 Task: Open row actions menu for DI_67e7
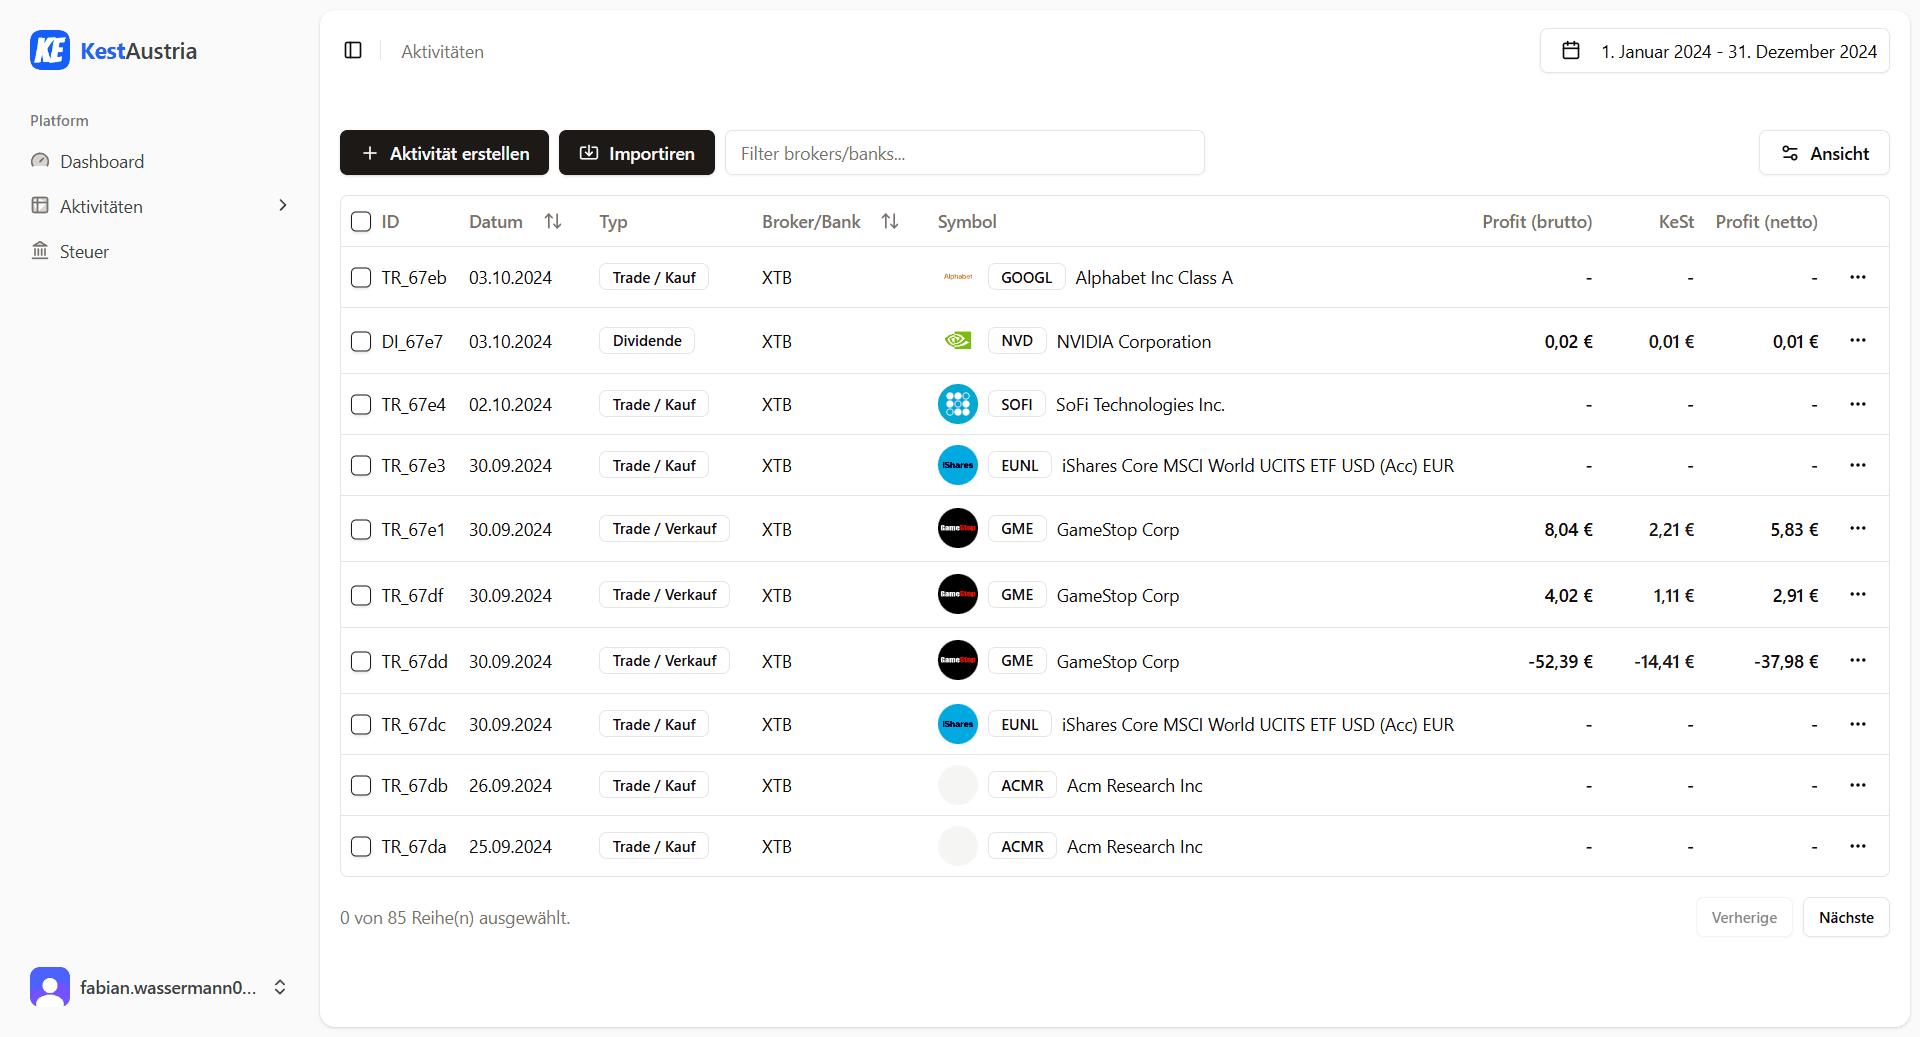[1858, 340]
